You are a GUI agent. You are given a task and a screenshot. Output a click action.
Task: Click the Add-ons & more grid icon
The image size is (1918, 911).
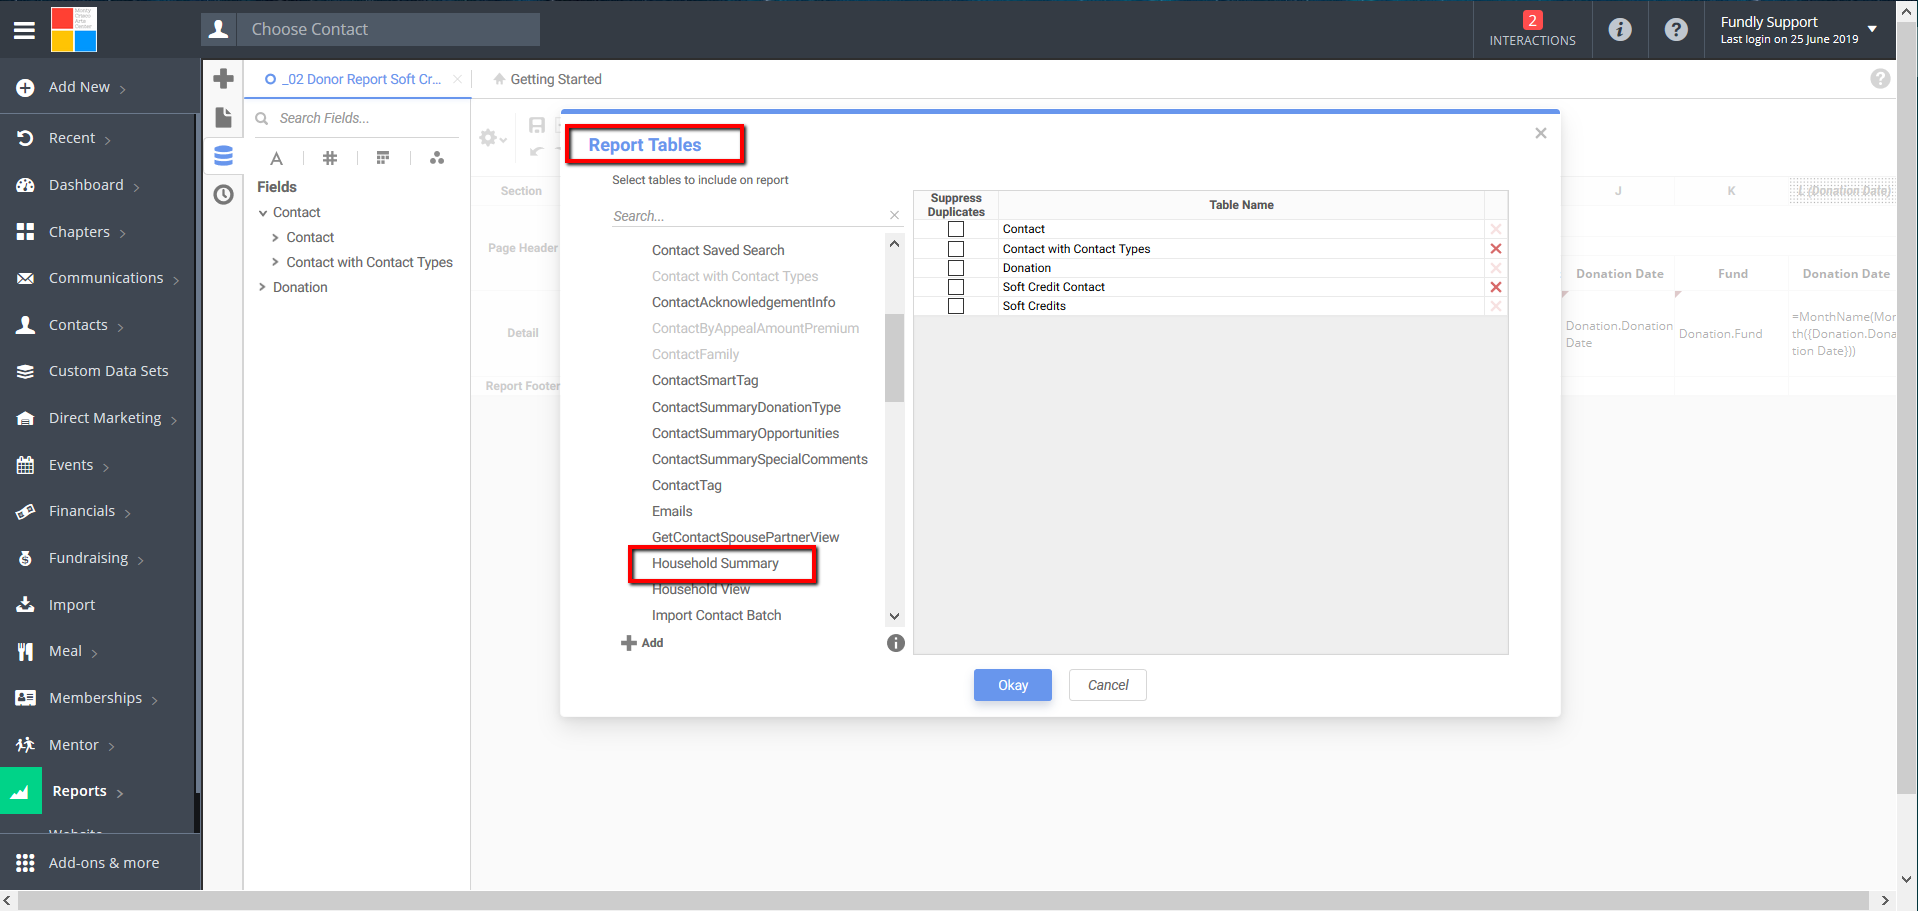(26, 863)
